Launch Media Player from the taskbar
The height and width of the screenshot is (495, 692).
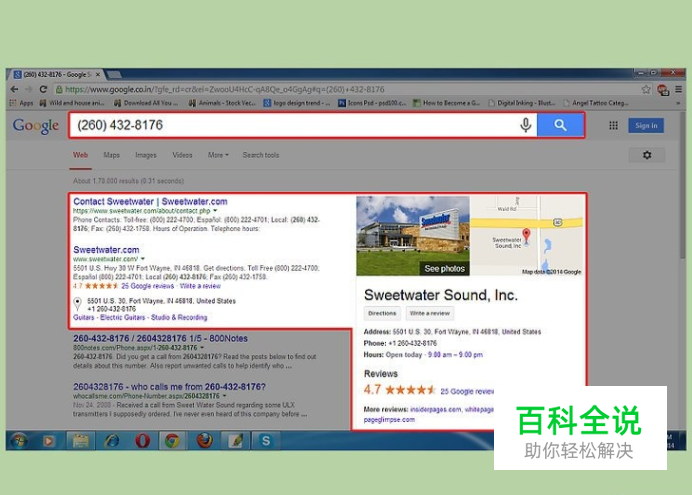click(49, 440)
